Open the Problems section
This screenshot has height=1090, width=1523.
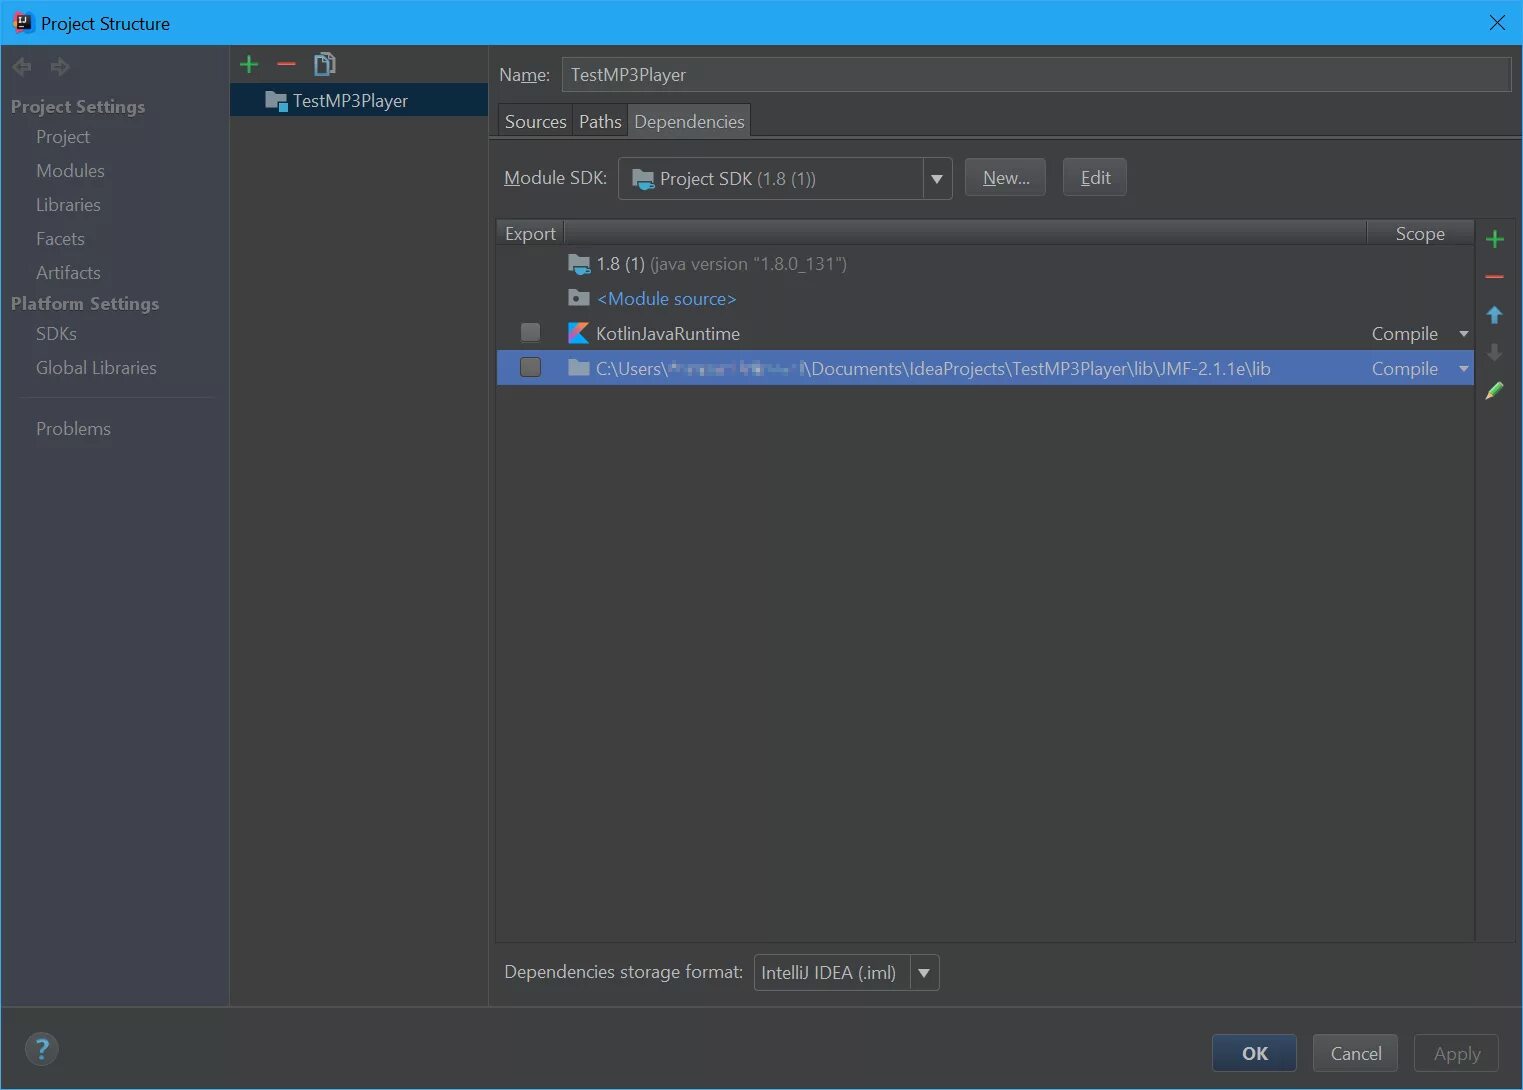[73, 429]
